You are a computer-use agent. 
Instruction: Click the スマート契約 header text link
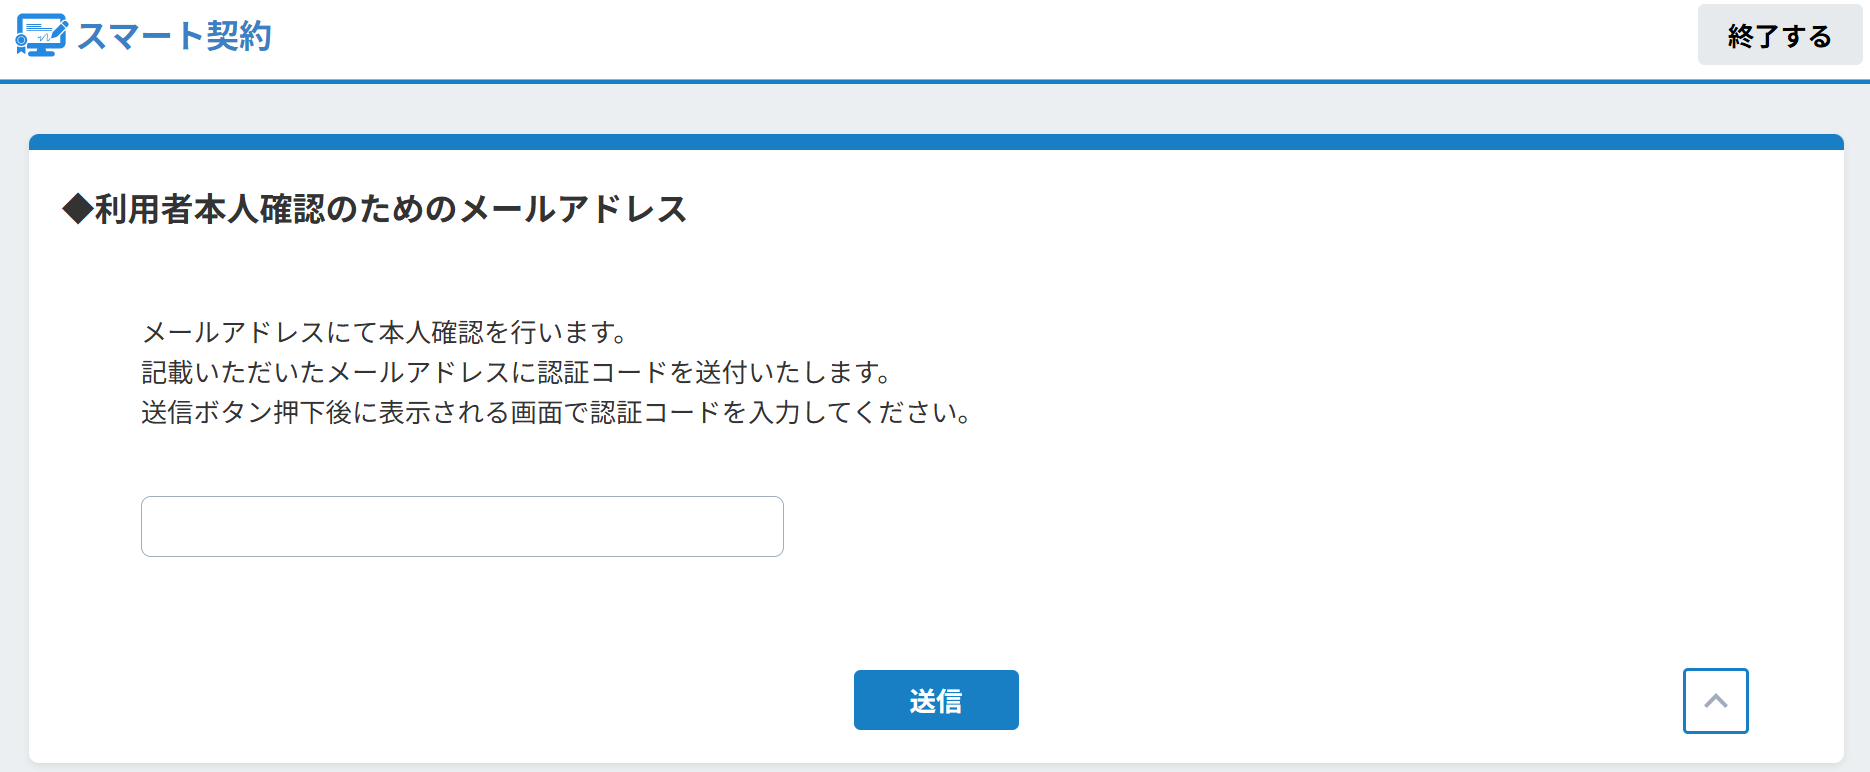pos(175,35)
